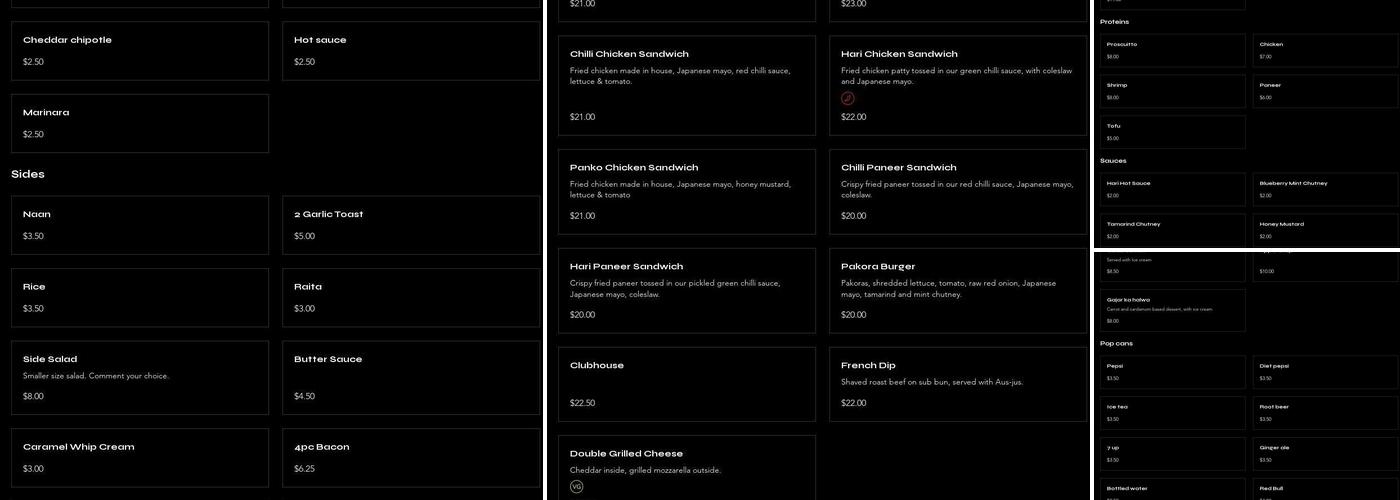Viewport: 1400px width, 500px height.
Task: Choose the Pakora Burger menu item
Action: point(957,290)
